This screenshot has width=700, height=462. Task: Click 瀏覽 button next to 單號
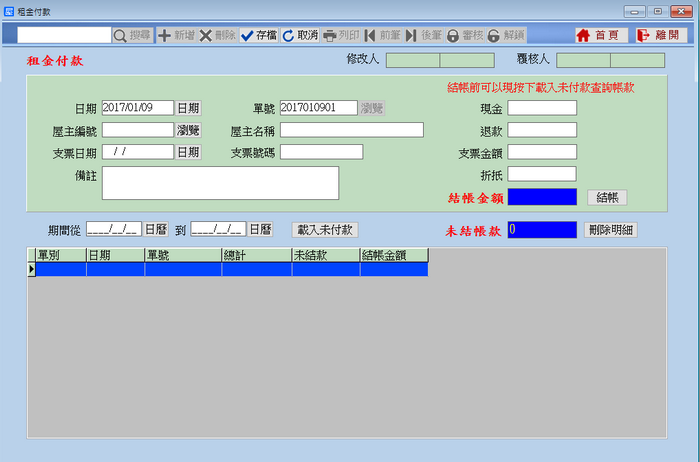pyautogui.click(x=372, y=108)
